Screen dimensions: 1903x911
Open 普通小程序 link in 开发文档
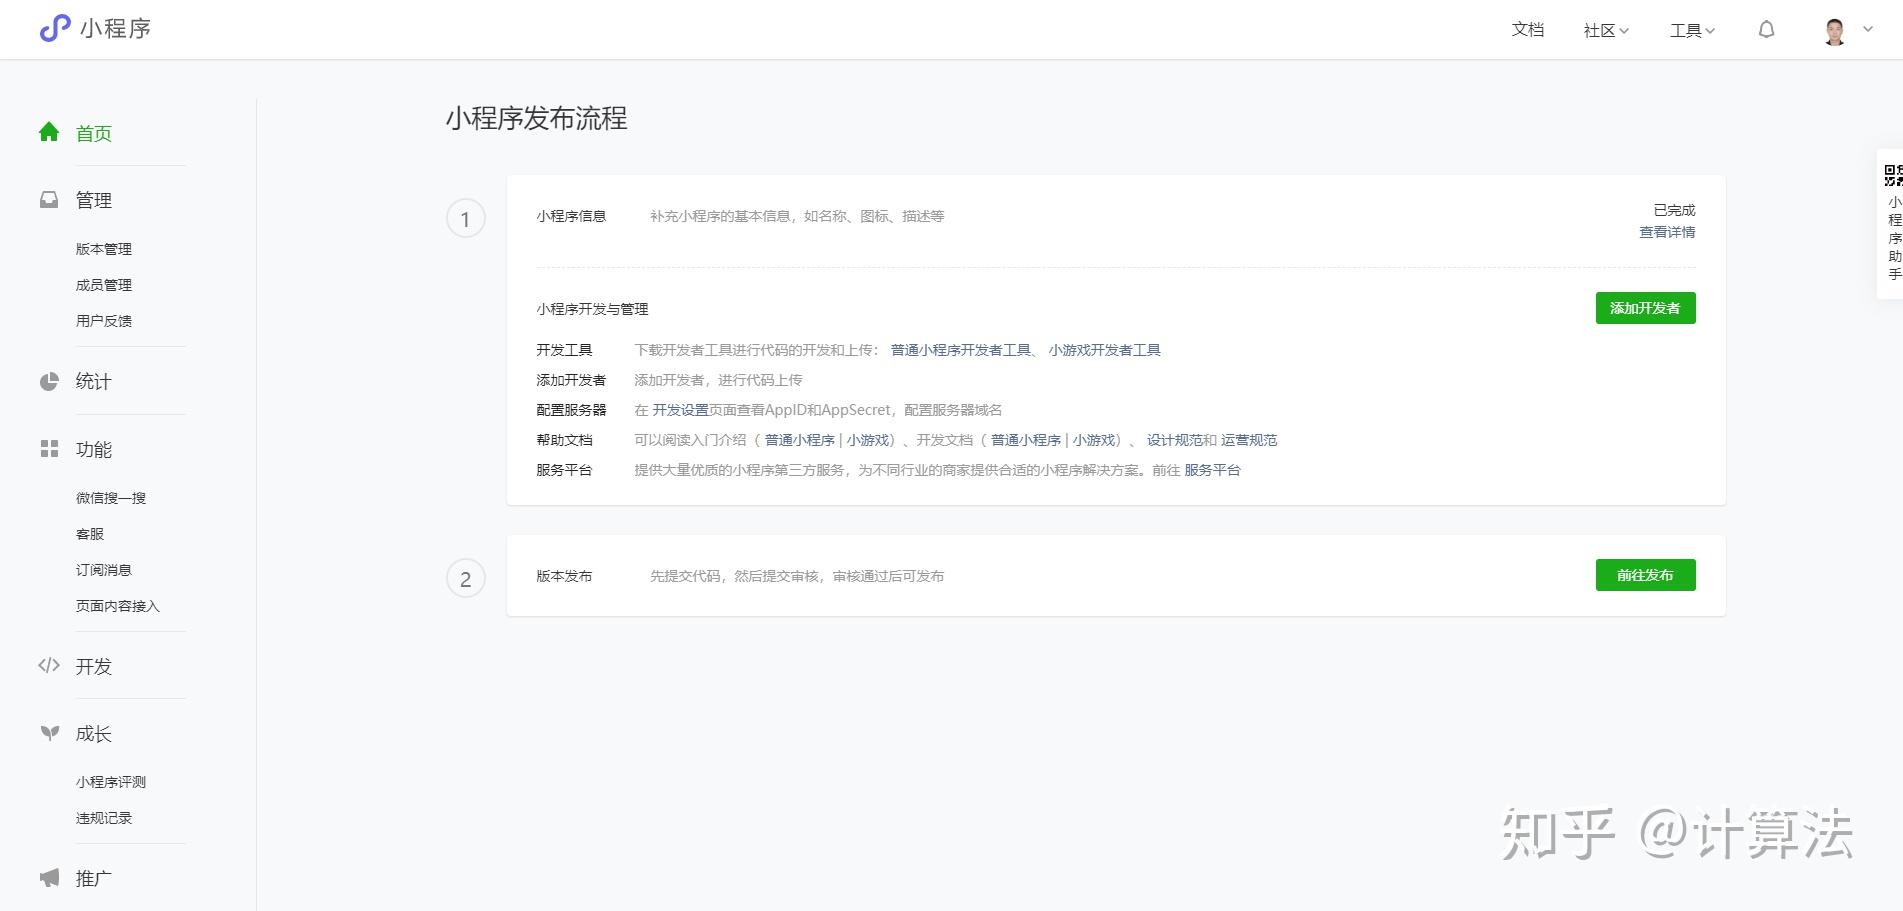coord(1025,440)
